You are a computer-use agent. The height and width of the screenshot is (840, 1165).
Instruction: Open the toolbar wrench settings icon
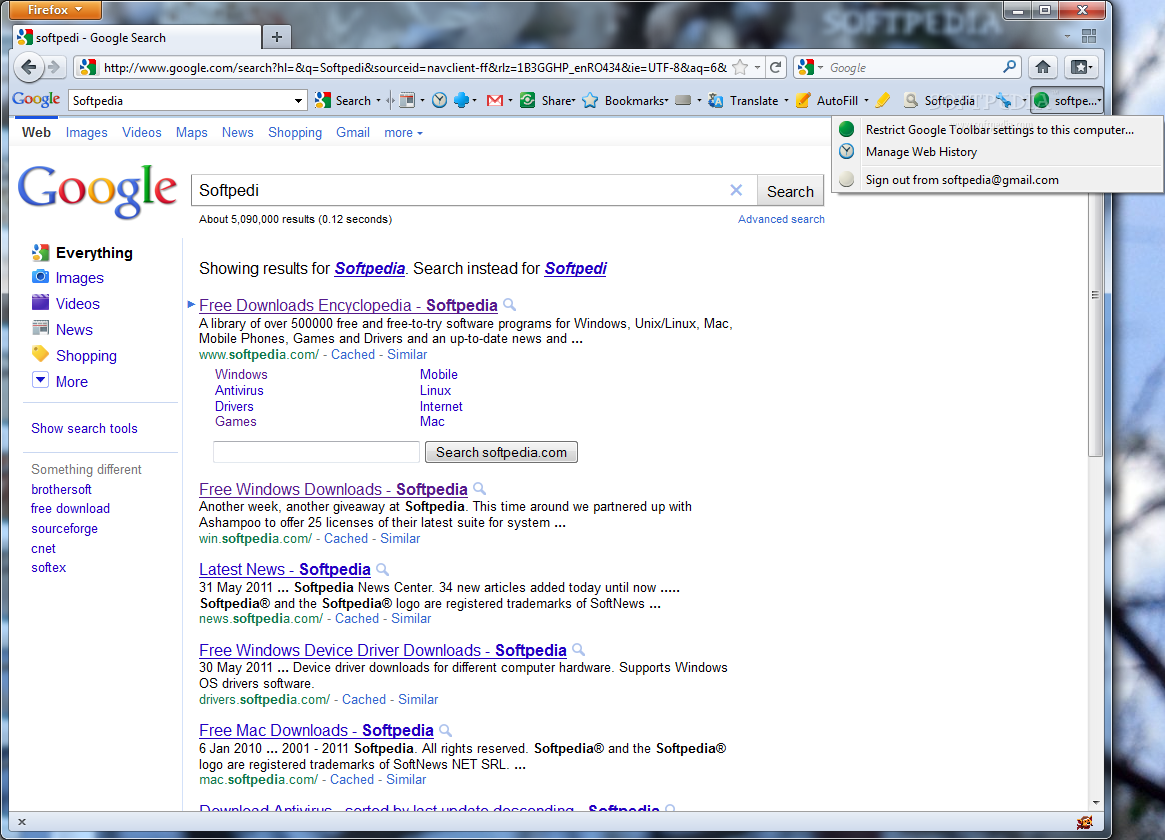click(1005, 100)
